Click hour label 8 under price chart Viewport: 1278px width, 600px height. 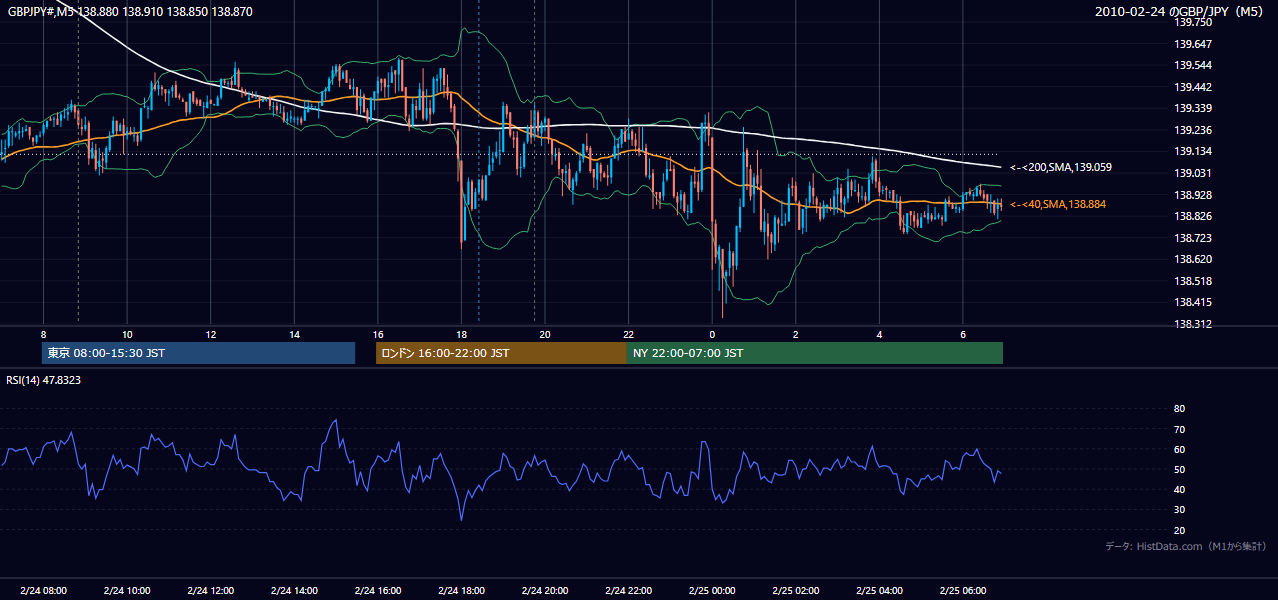[x=43, y=334]
